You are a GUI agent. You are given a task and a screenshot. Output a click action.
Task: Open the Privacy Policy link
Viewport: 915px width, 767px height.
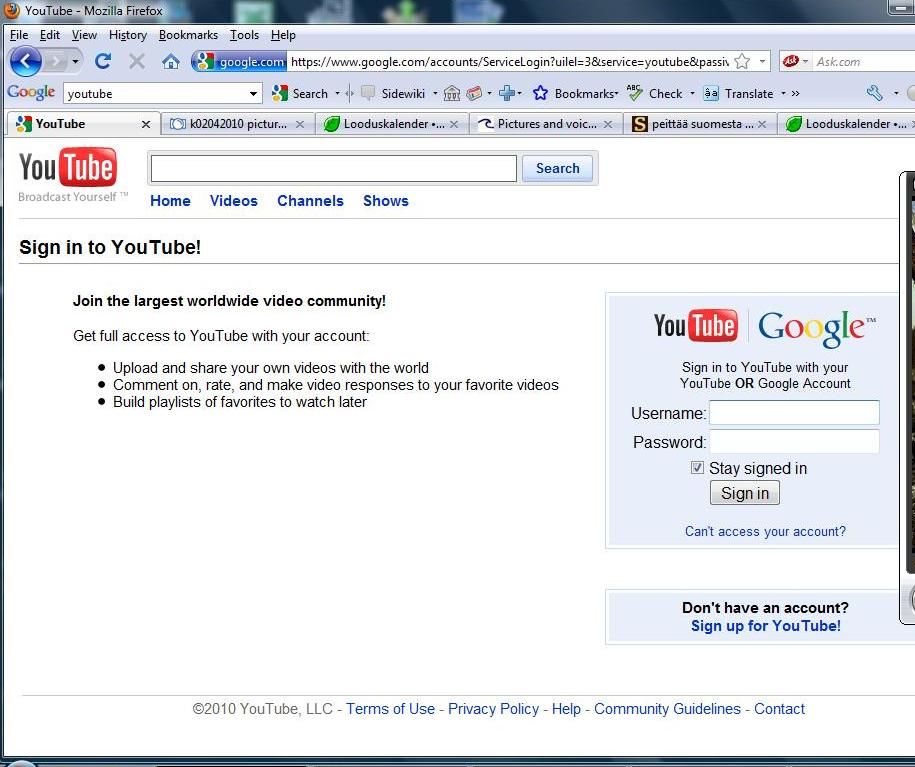(x=494, y=709)
